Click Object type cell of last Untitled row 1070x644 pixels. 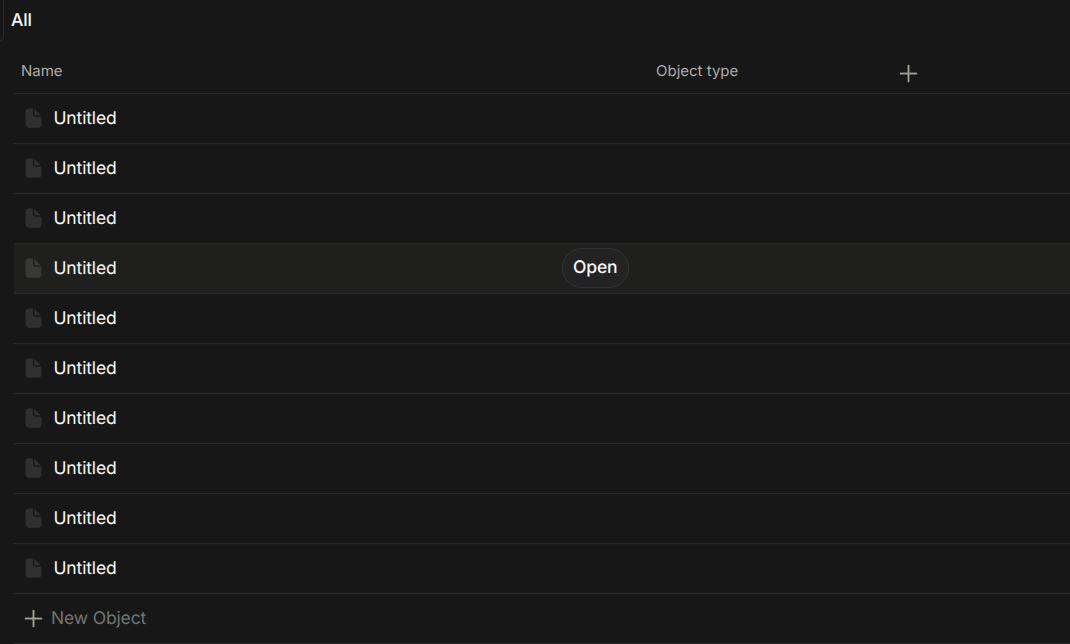point(766,568)
